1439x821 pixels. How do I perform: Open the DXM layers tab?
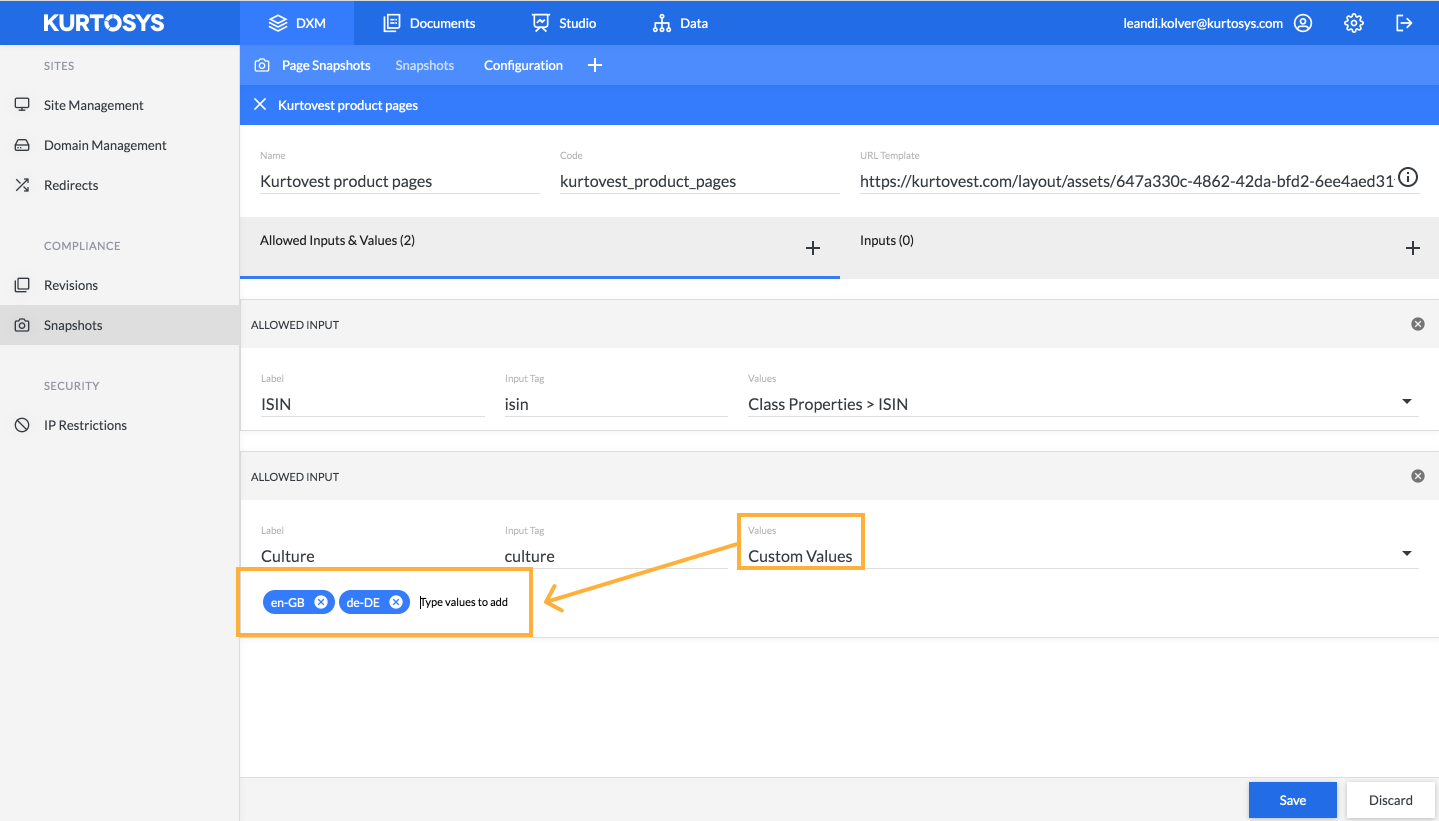[297, 22]
